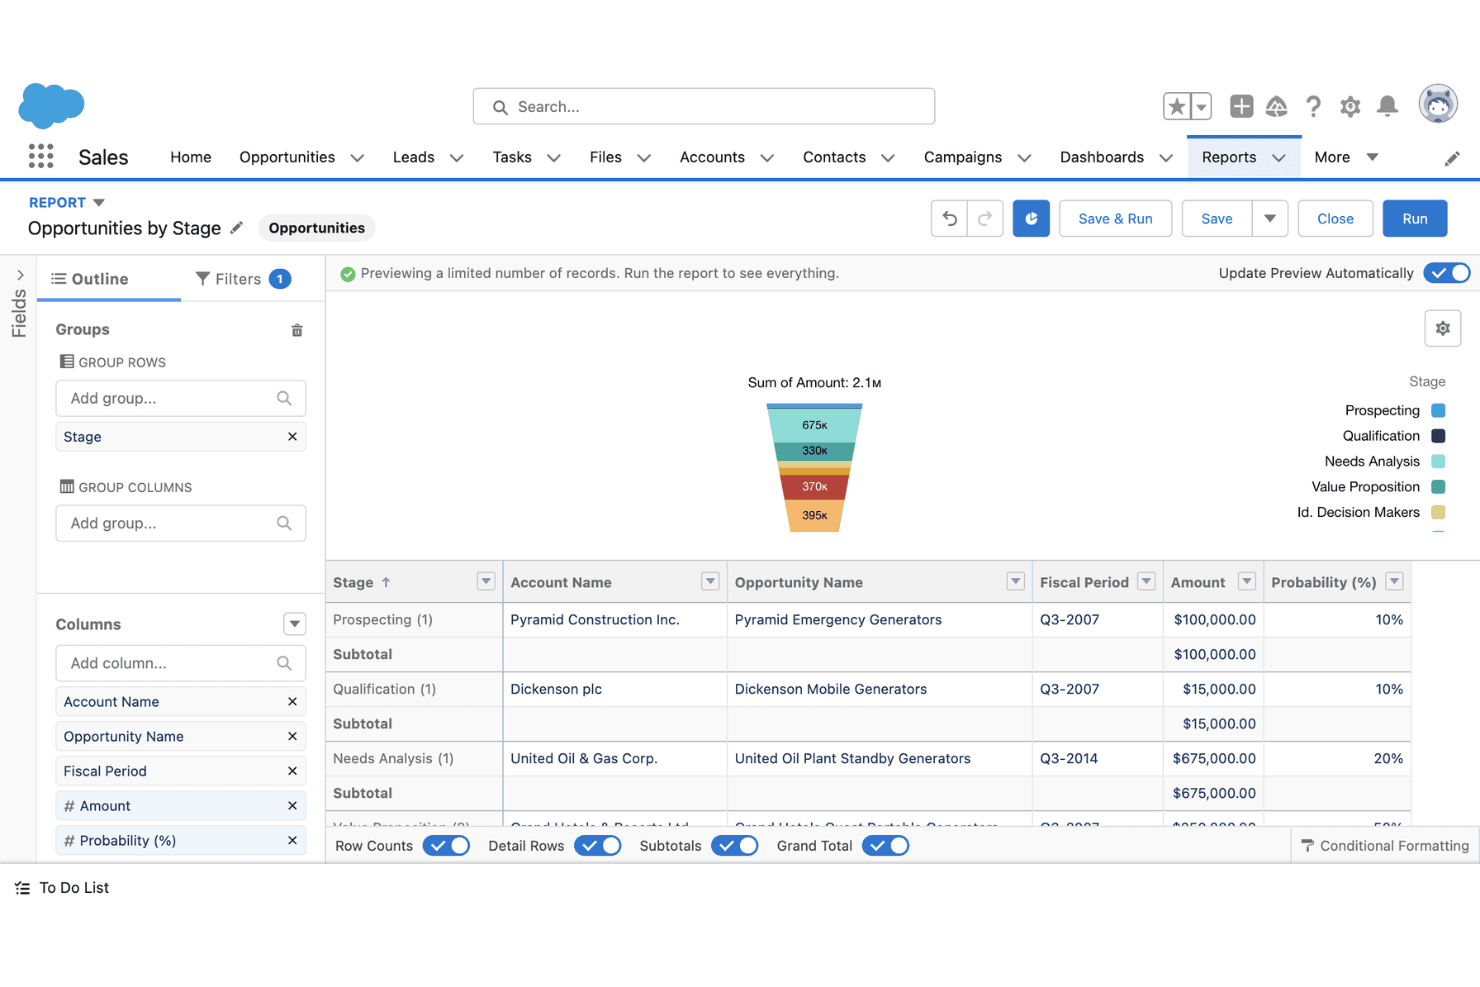
Task: Open the Opportunities tab dropdown chevron
Action: point(357,158)
